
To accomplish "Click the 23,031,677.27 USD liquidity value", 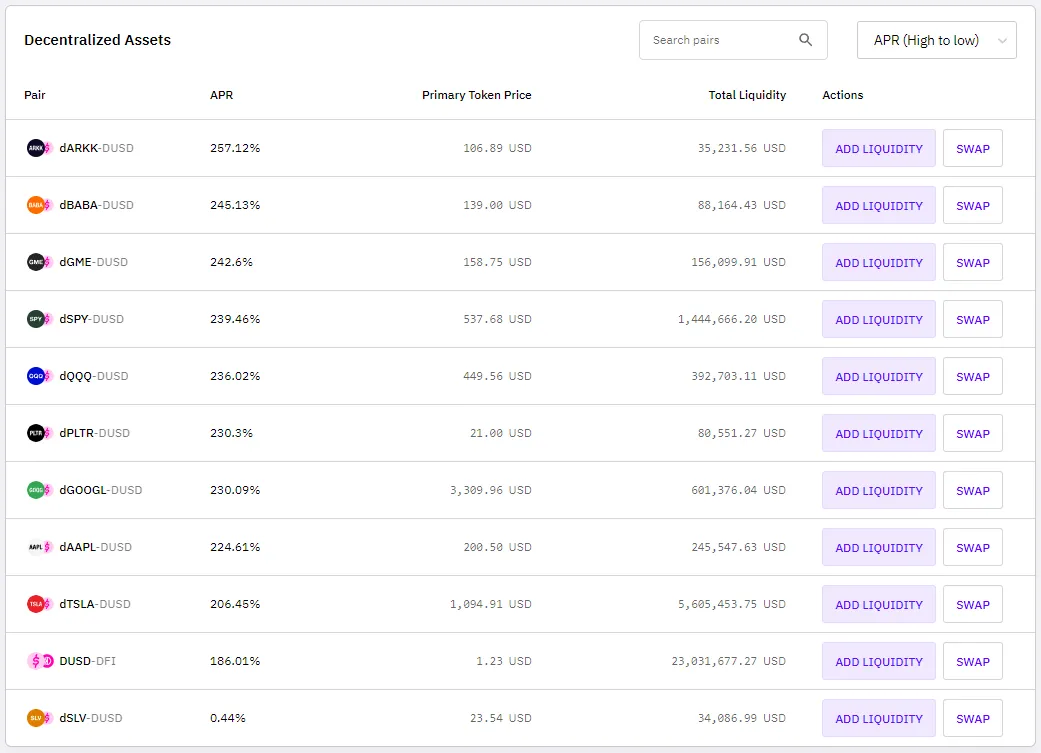I will (x=728, y=661).
